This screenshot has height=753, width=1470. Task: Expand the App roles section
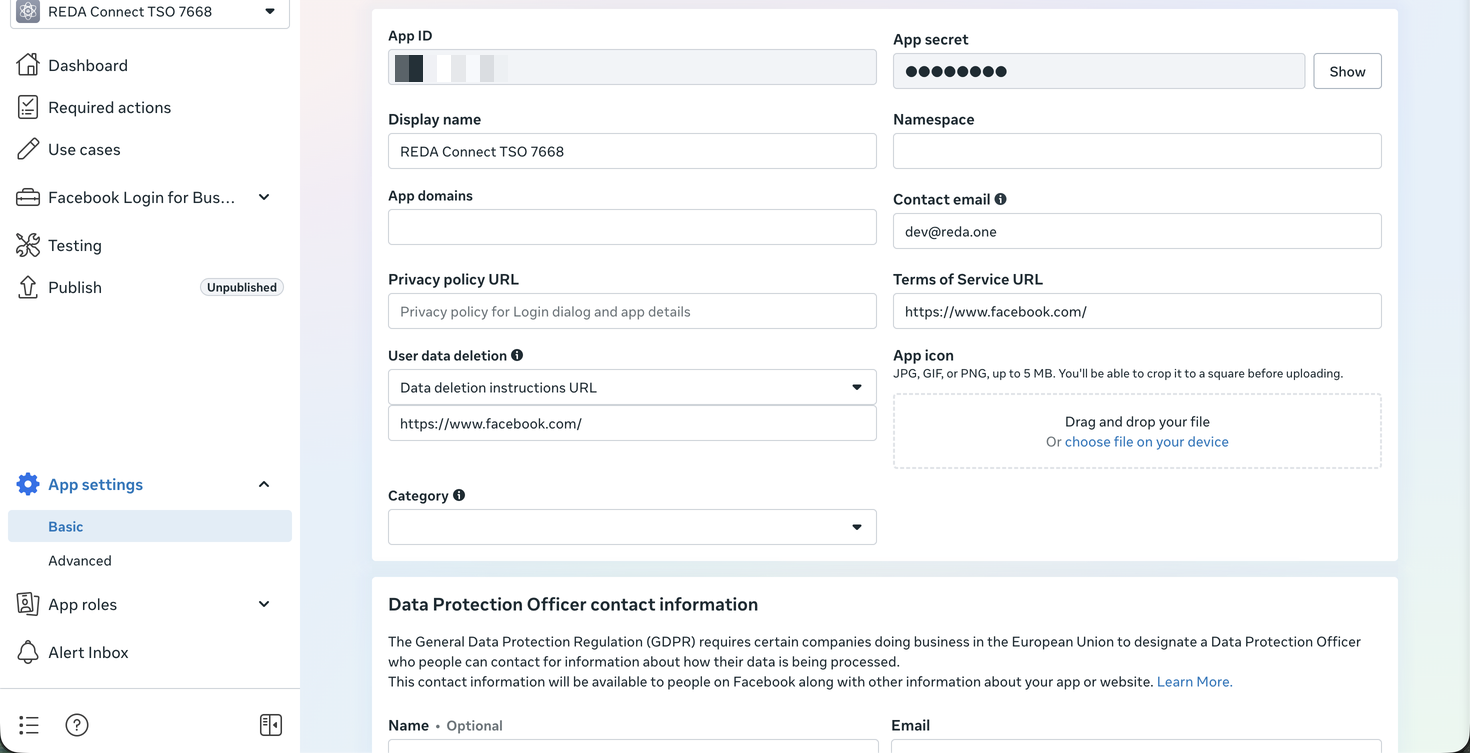pyautogui.click(x=264, y=604)
